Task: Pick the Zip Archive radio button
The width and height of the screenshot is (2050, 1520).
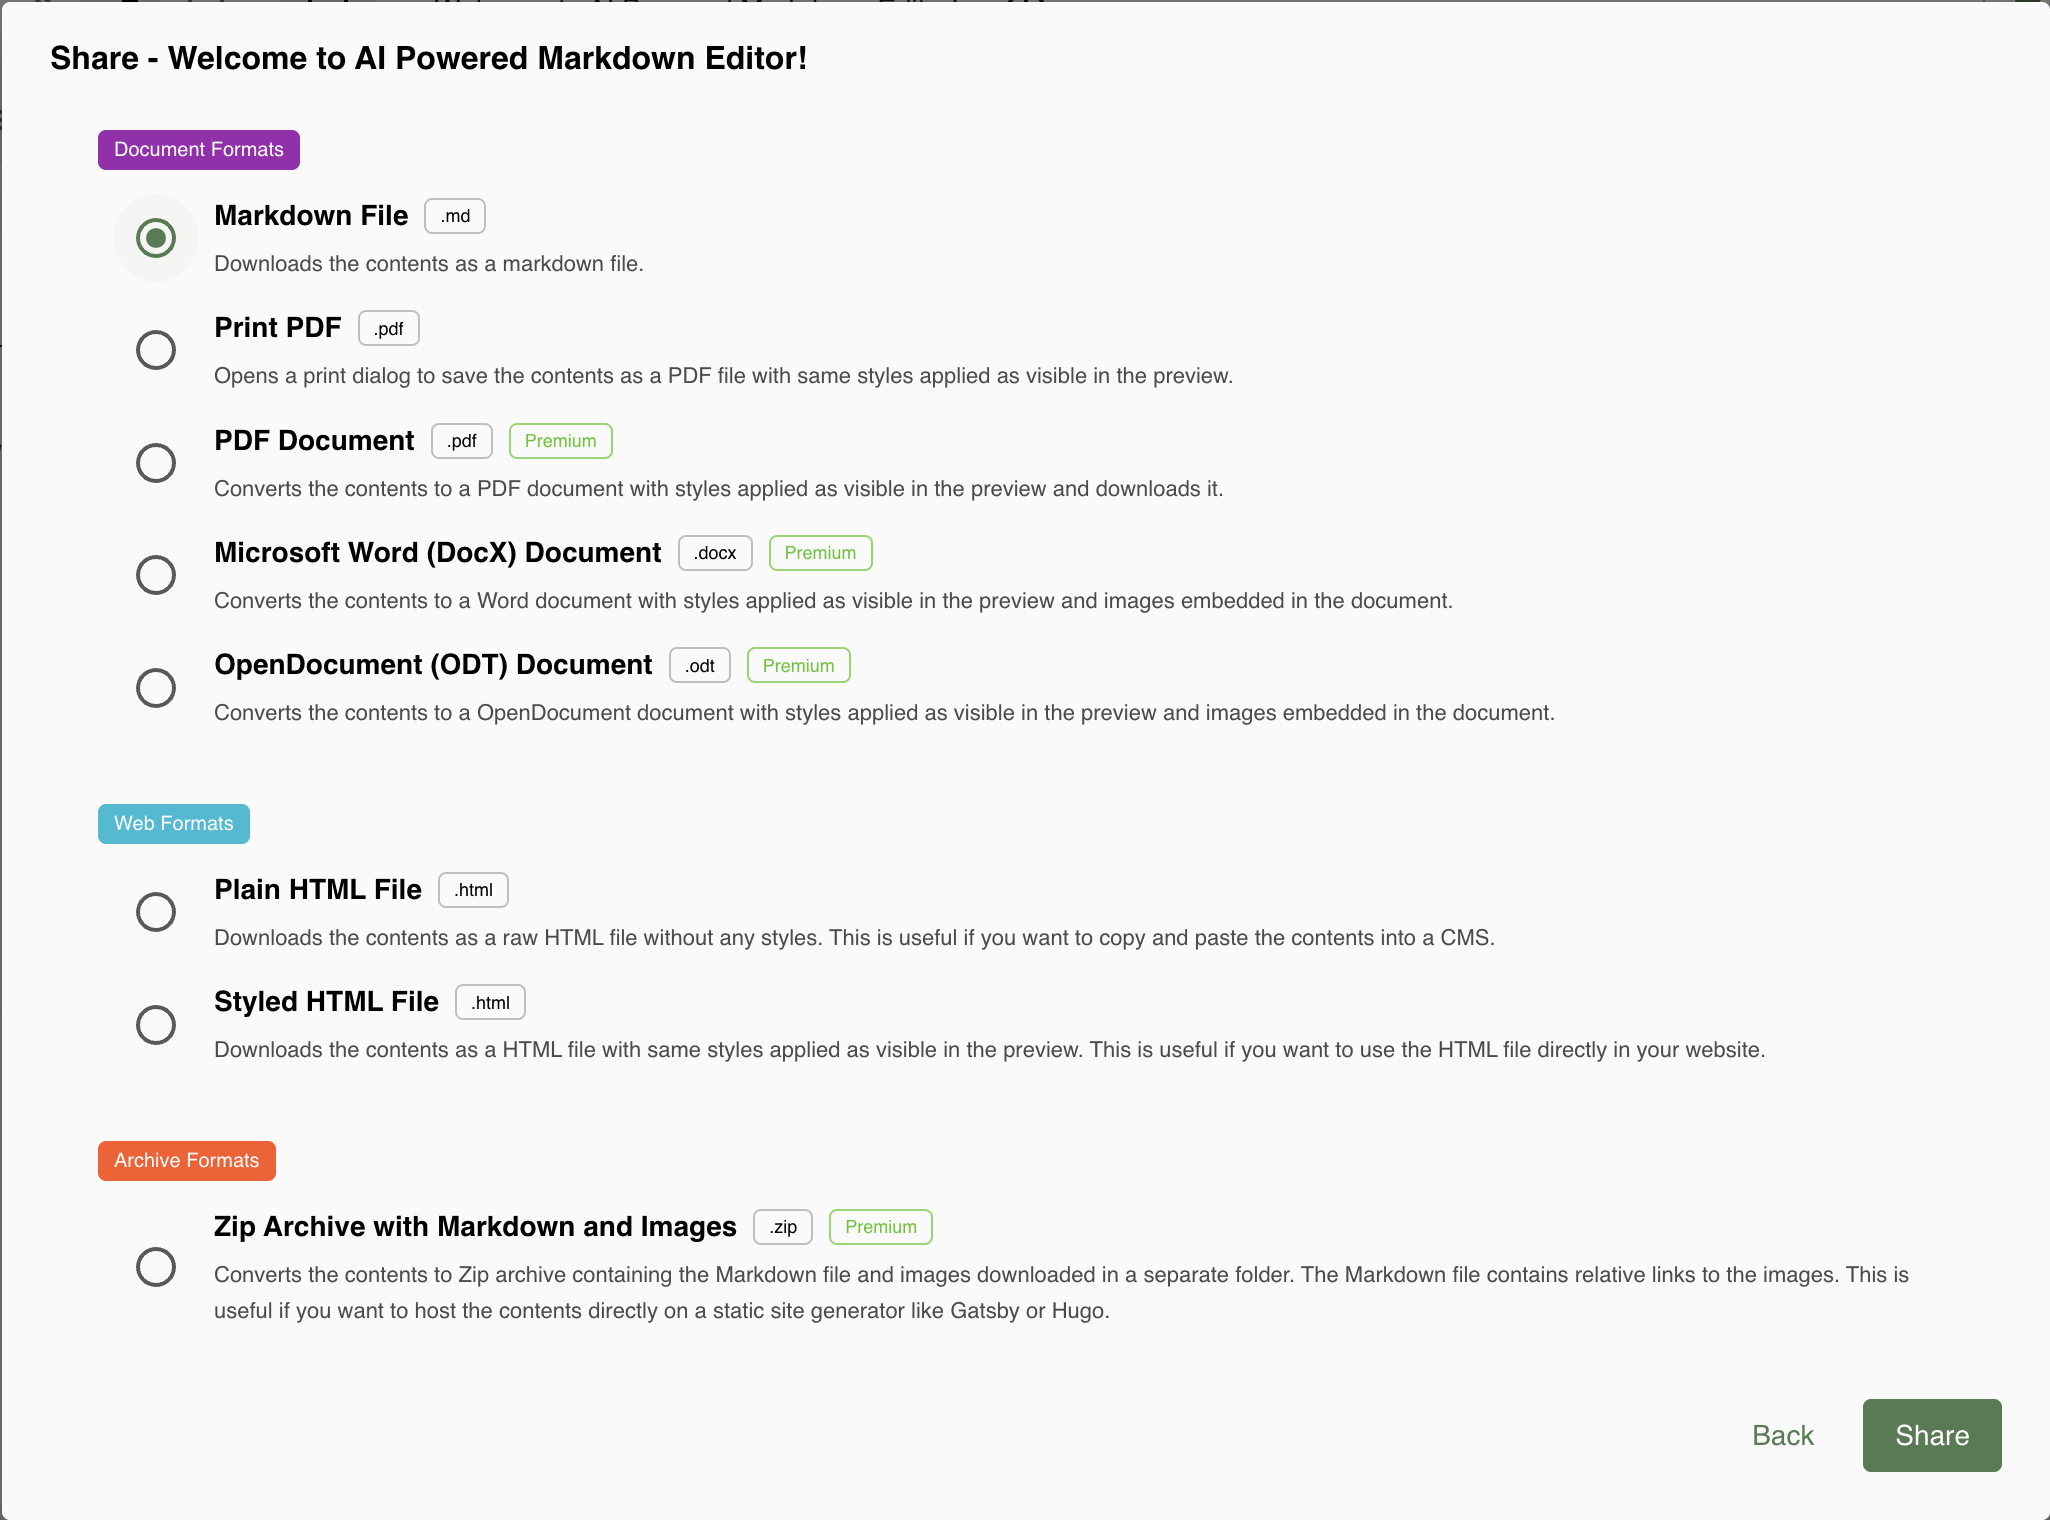Action: (156, 1267)
